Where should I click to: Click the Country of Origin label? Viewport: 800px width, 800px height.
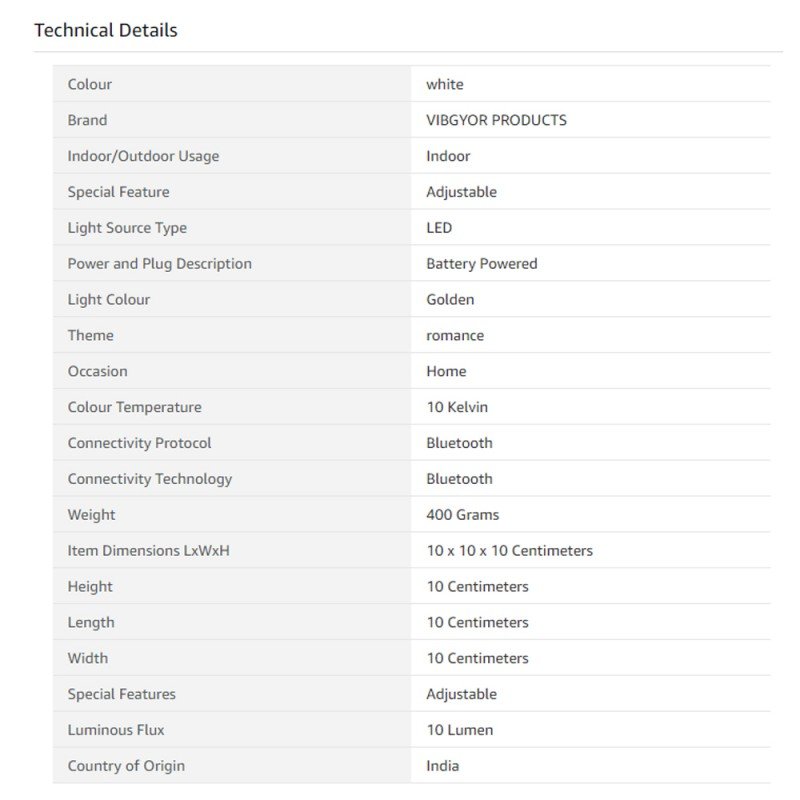126,766
